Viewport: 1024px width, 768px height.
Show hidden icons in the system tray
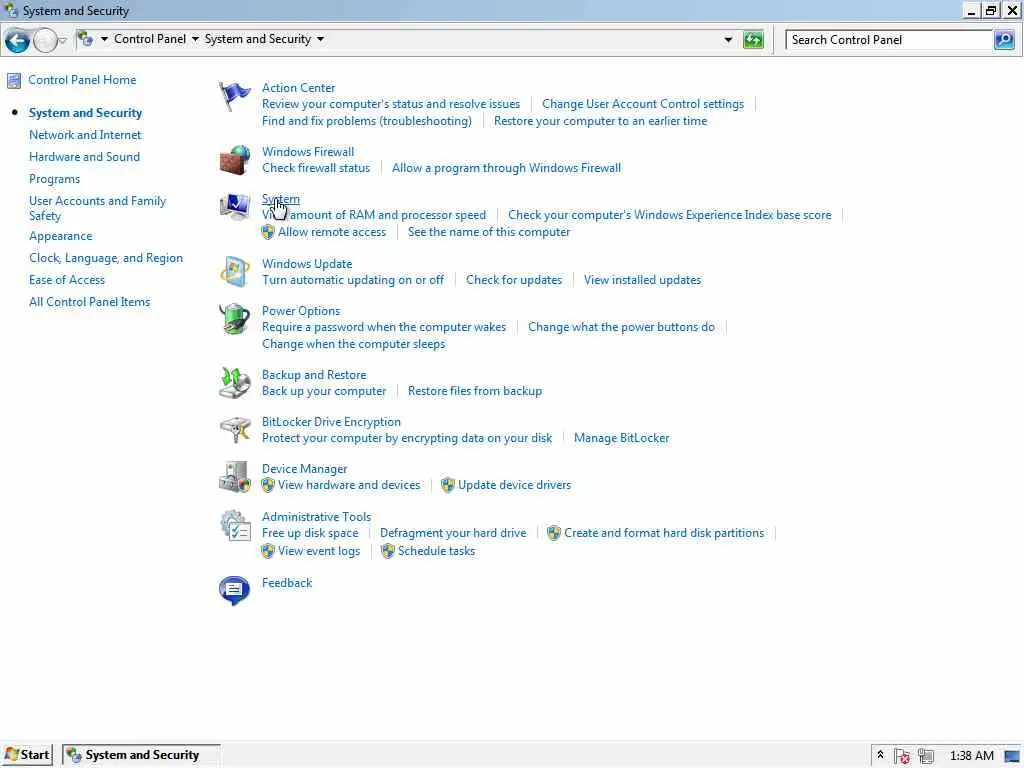pyautogui.click(x=880, y=755)
